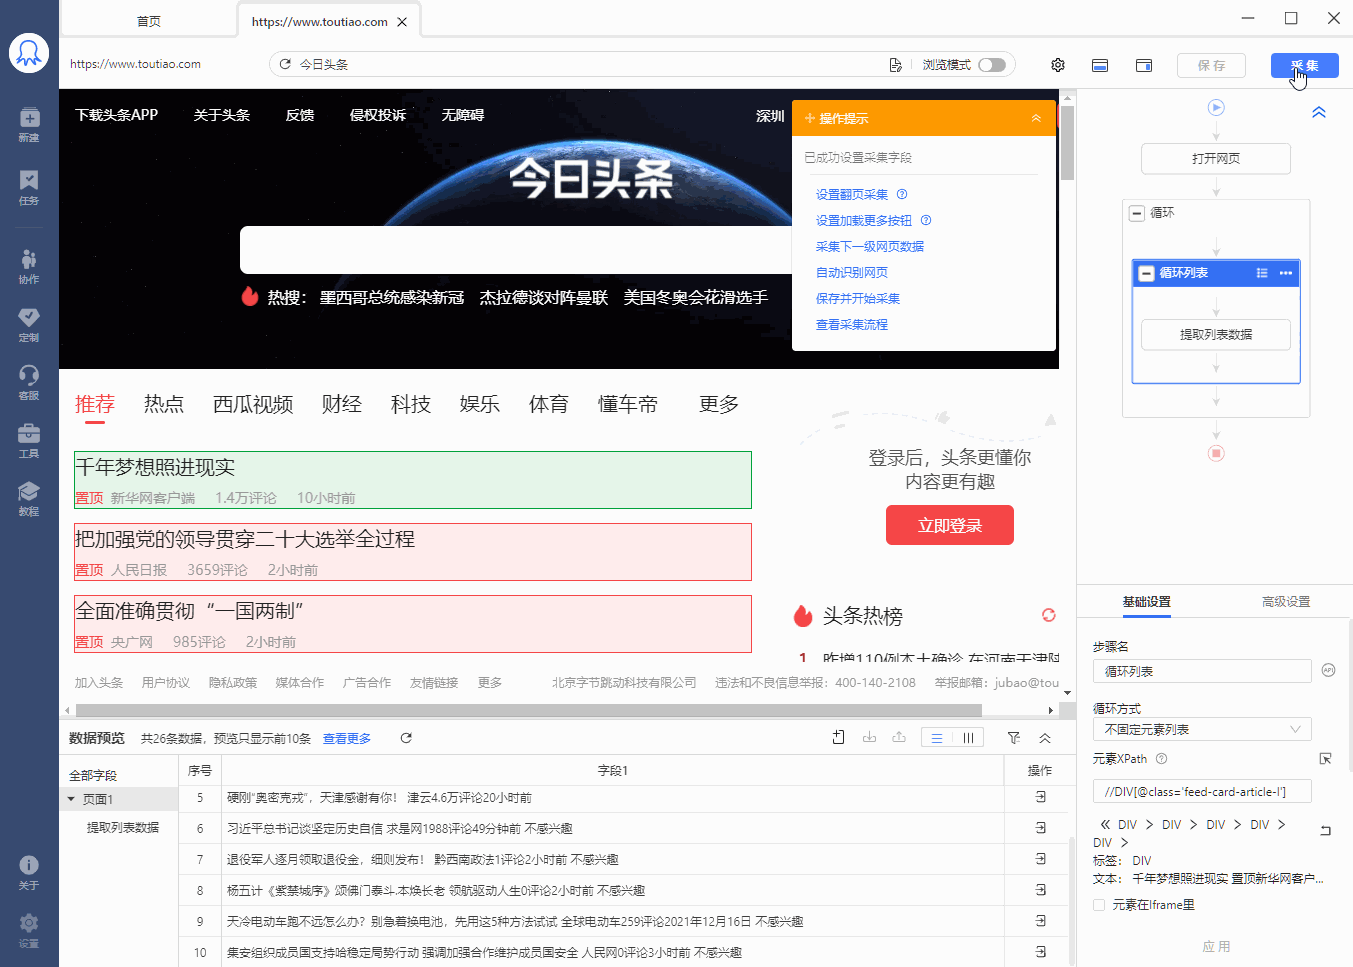Open the 客服 (support) headset icon
The image size is (1353, 967).
point(29,382)
